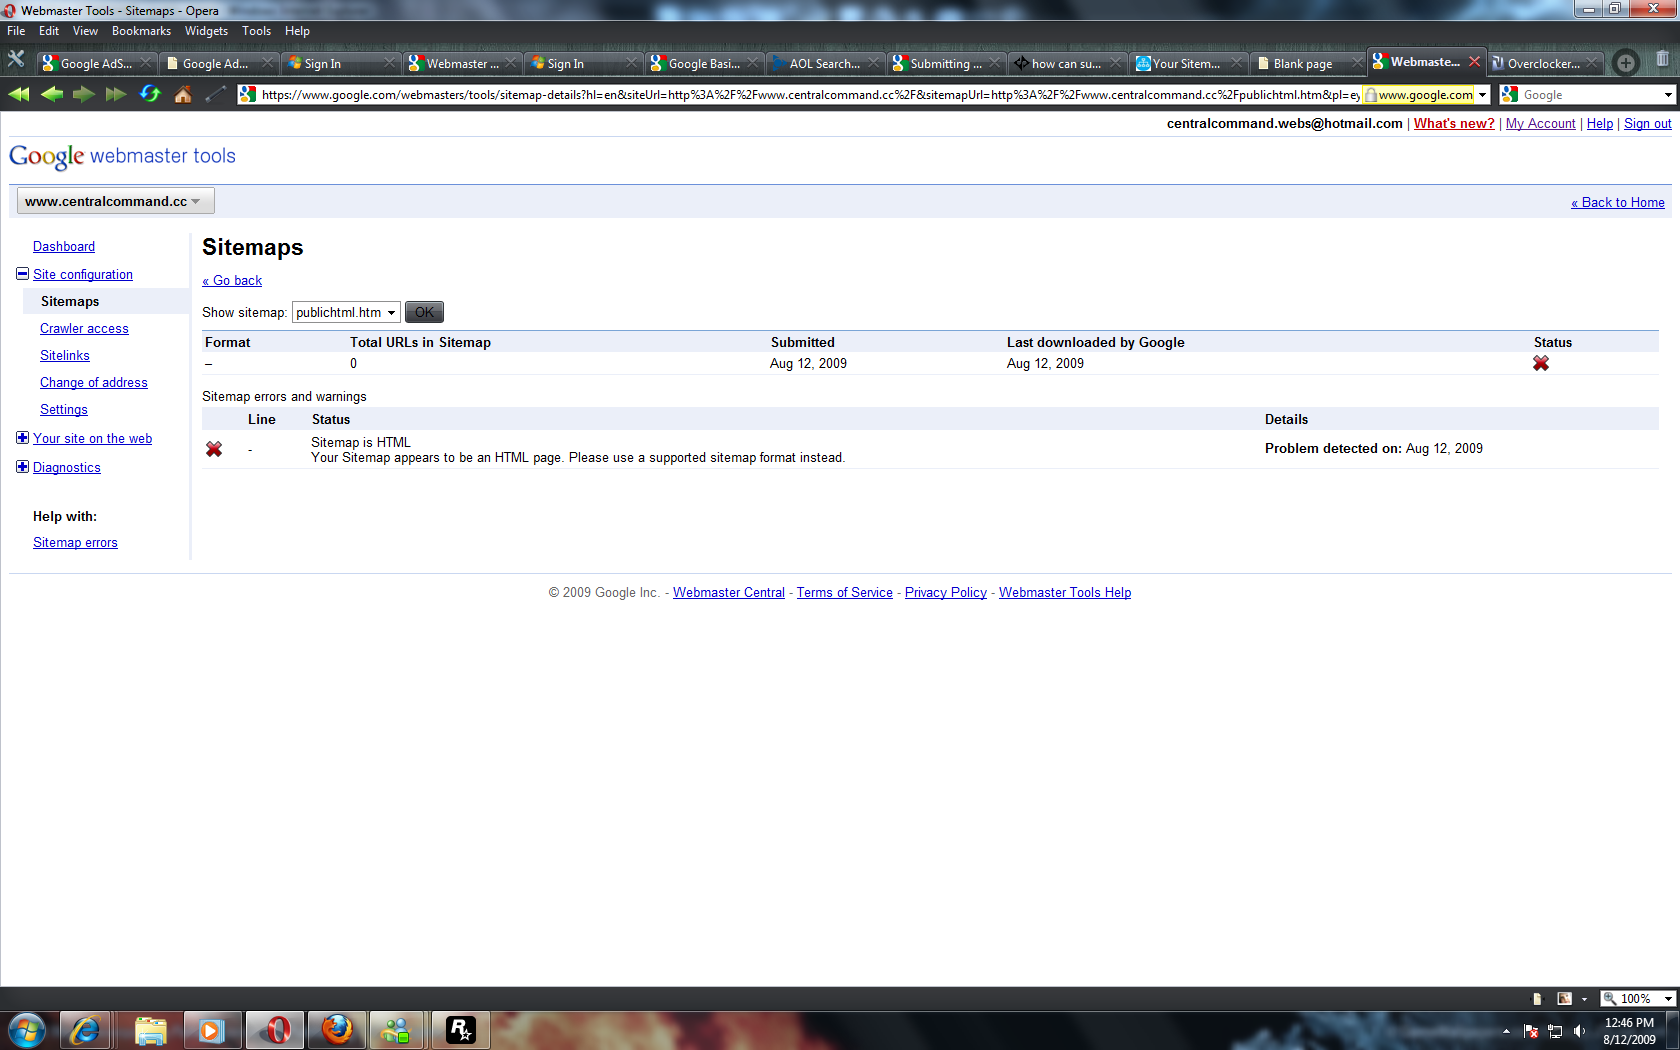Click the wand icon in navigation bar

point(215,94)
